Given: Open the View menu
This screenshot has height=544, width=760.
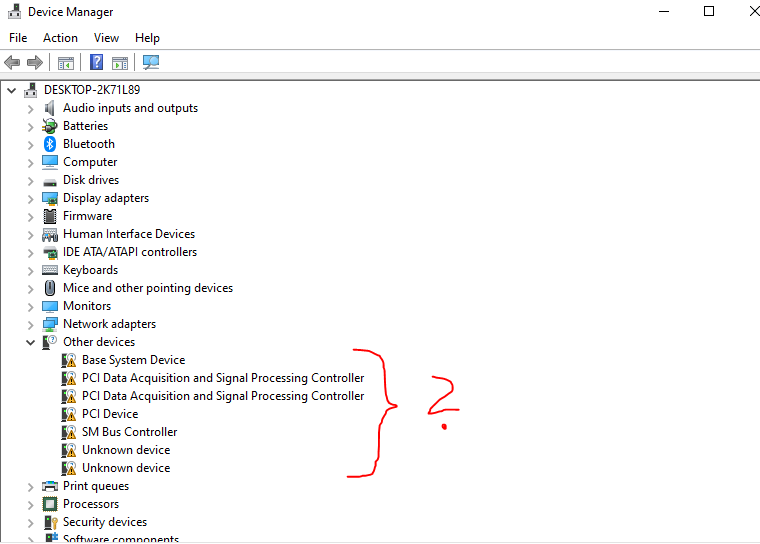Looking at the screenshot, I should [x=106, y=38].
